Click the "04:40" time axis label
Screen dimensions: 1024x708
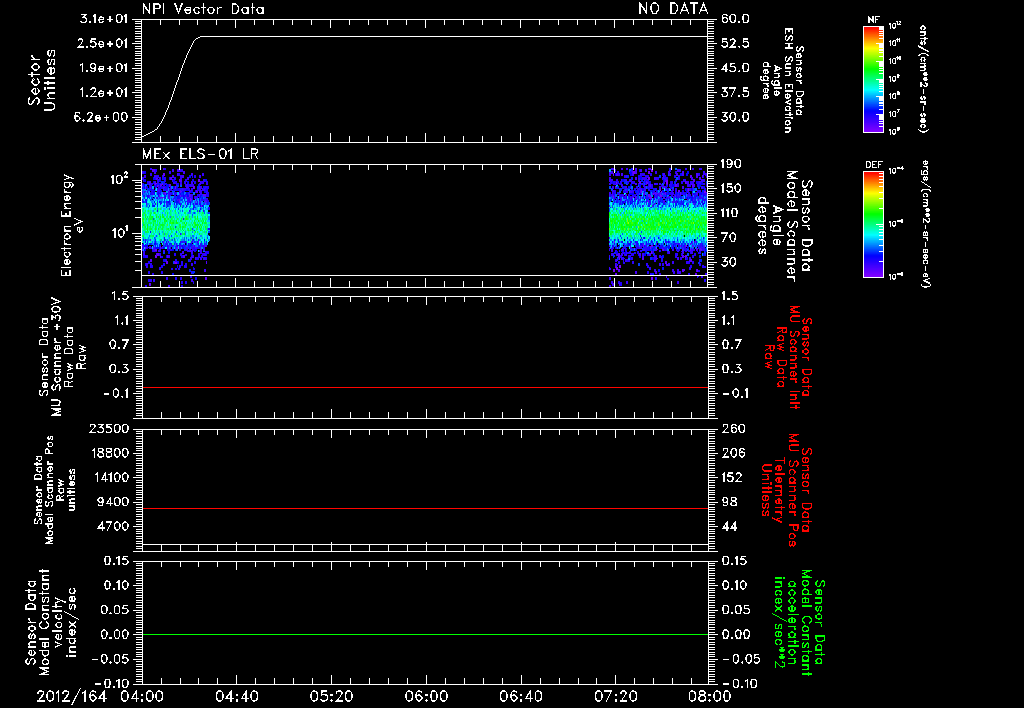coord(236,696)
